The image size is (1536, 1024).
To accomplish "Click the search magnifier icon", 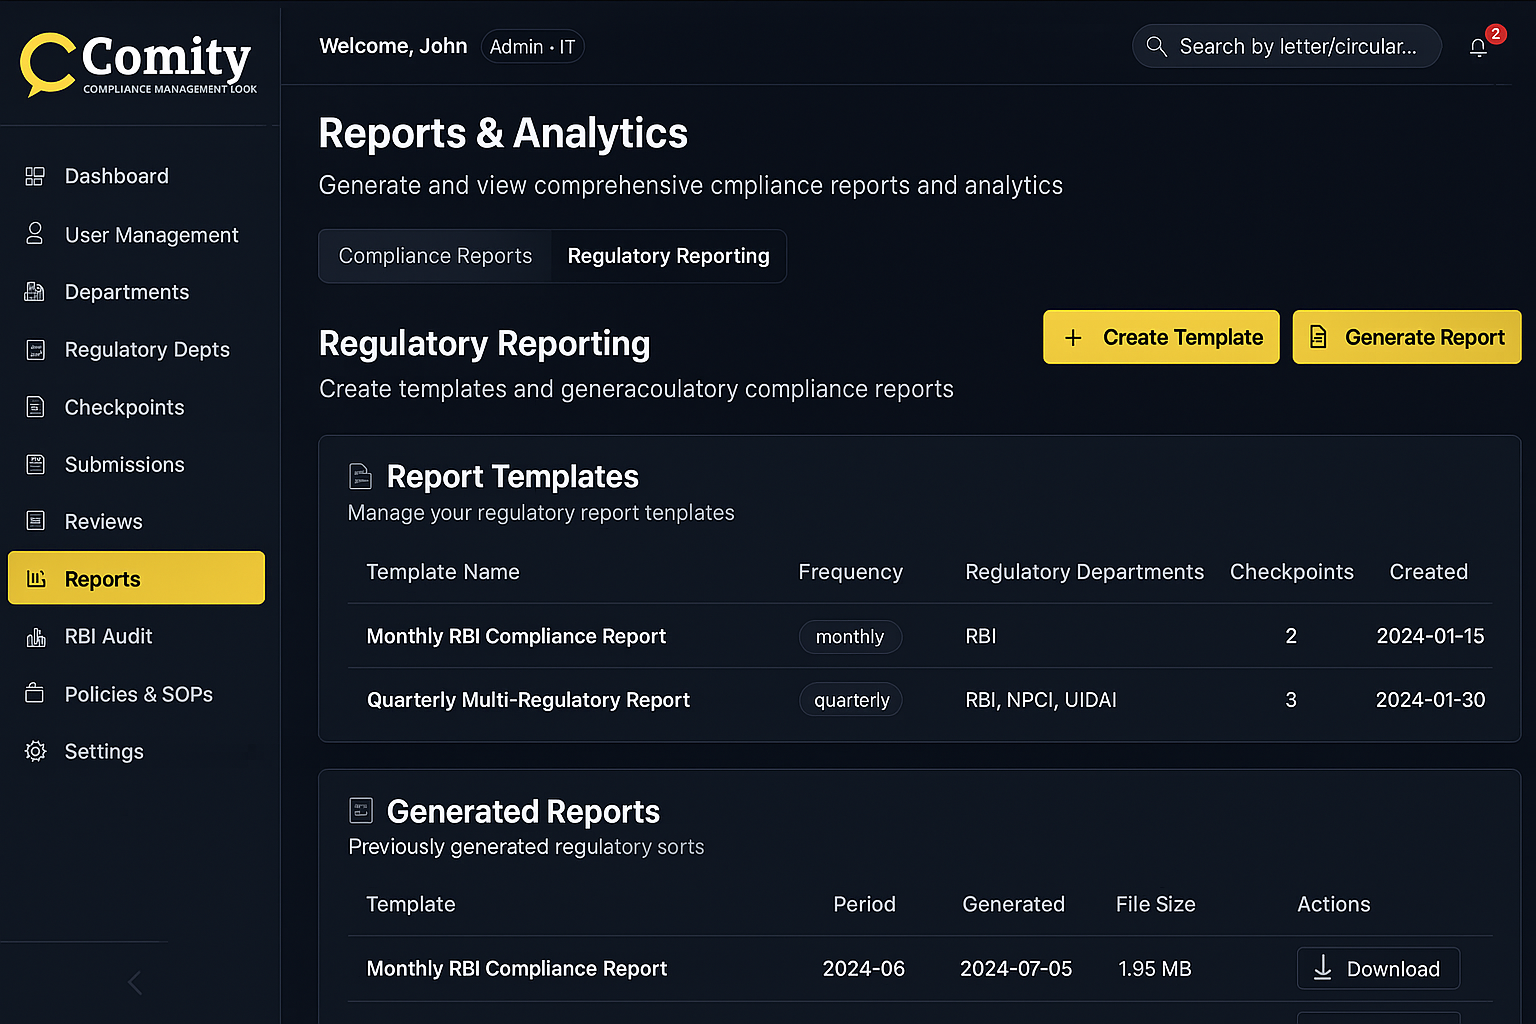I will click(1156, 46).
